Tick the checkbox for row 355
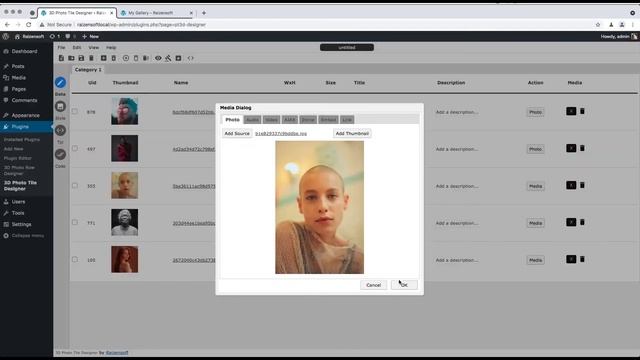This screenshot has width=640, height=360. [x=75, y=185]
